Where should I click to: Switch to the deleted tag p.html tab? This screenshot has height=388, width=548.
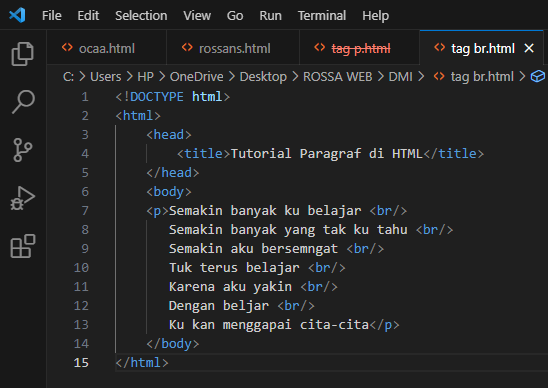[360, 48]
